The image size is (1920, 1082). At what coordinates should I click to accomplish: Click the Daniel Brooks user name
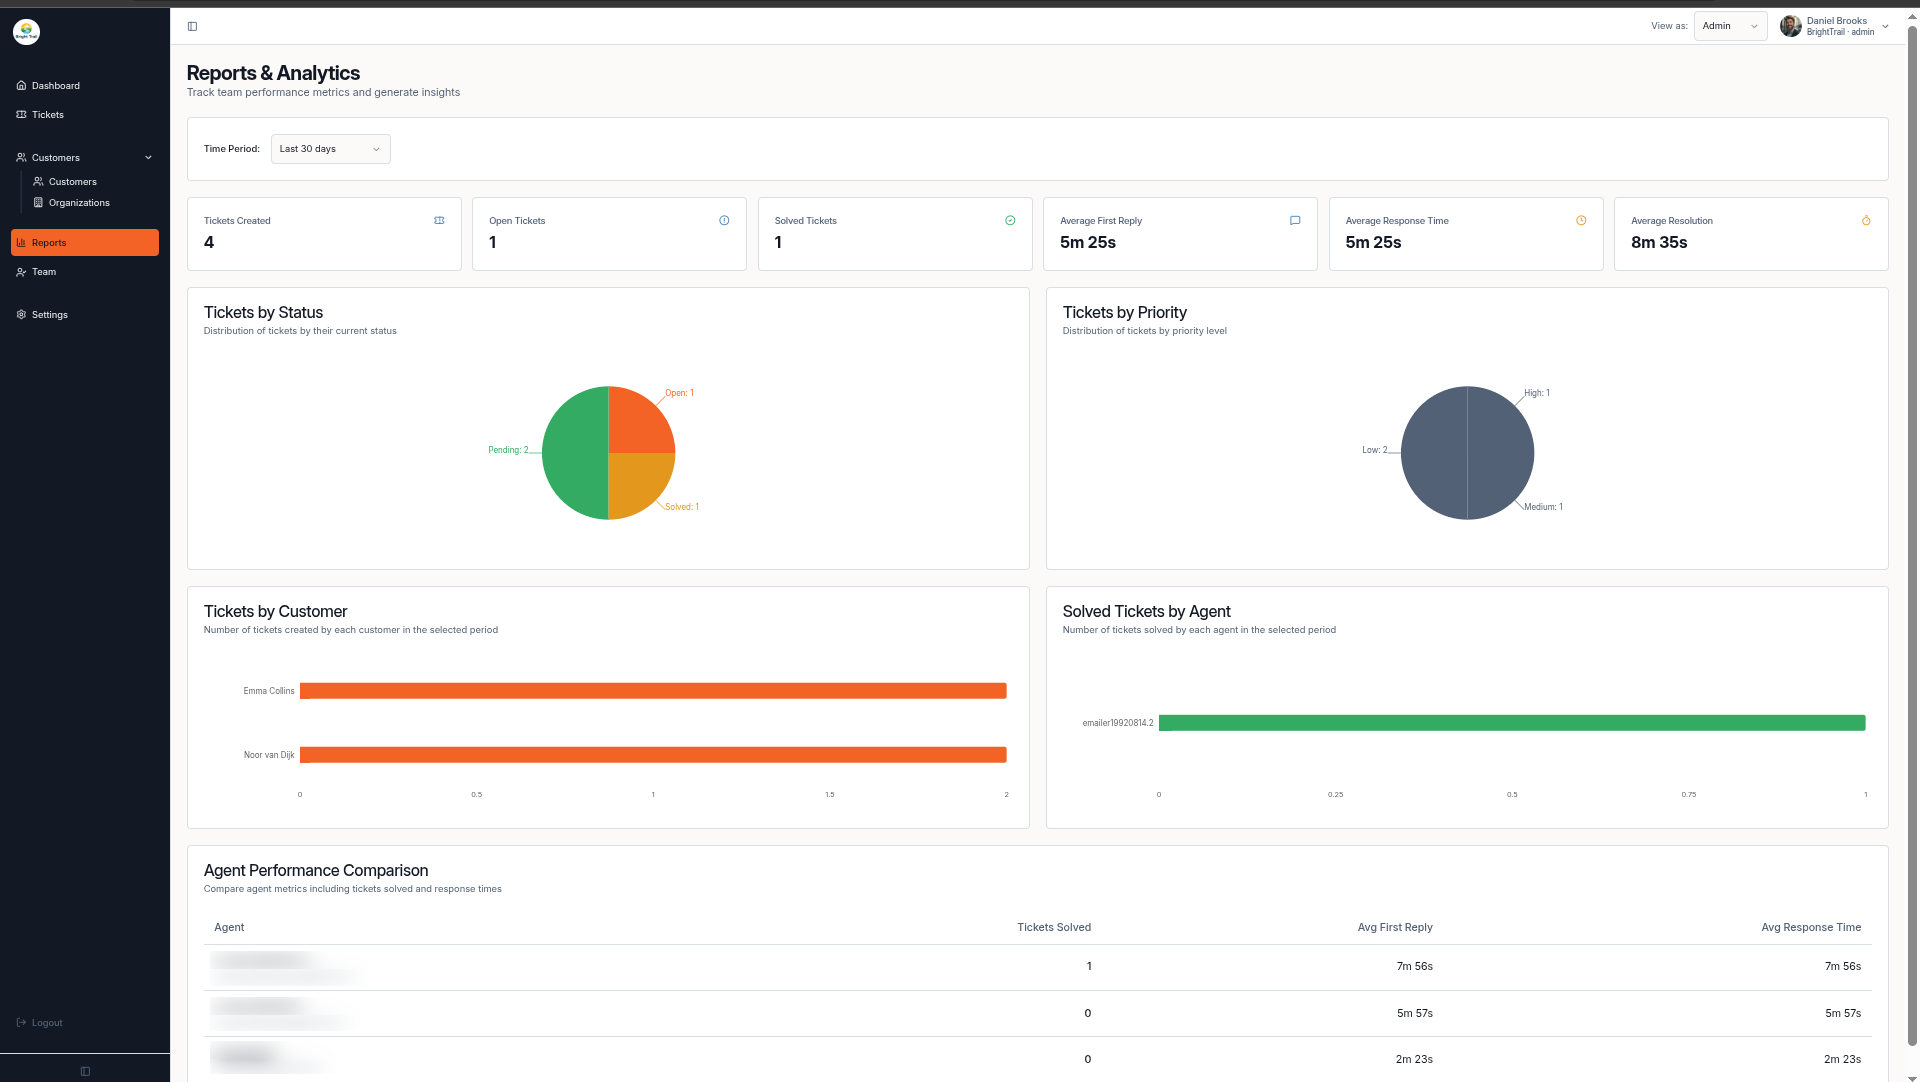(1837, 21)
